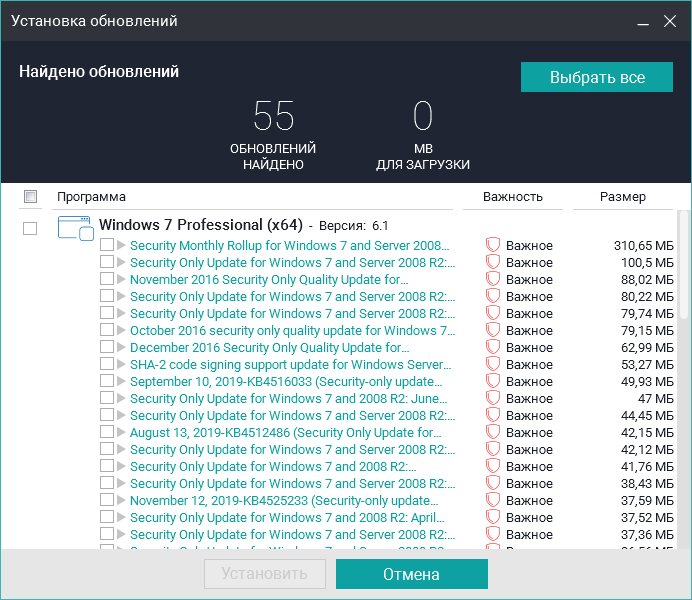This screenshot has height=600, width=692.
Task: Open the November 12, 2019-KB4525233 update link
Action: pos(284,500)
